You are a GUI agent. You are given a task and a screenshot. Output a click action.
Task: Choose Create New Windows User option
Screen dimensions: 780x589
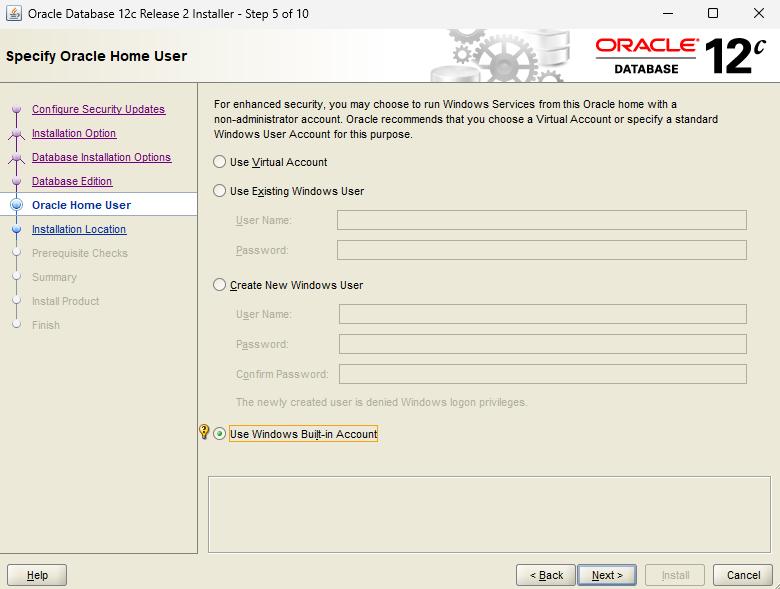tap(219, 285)
